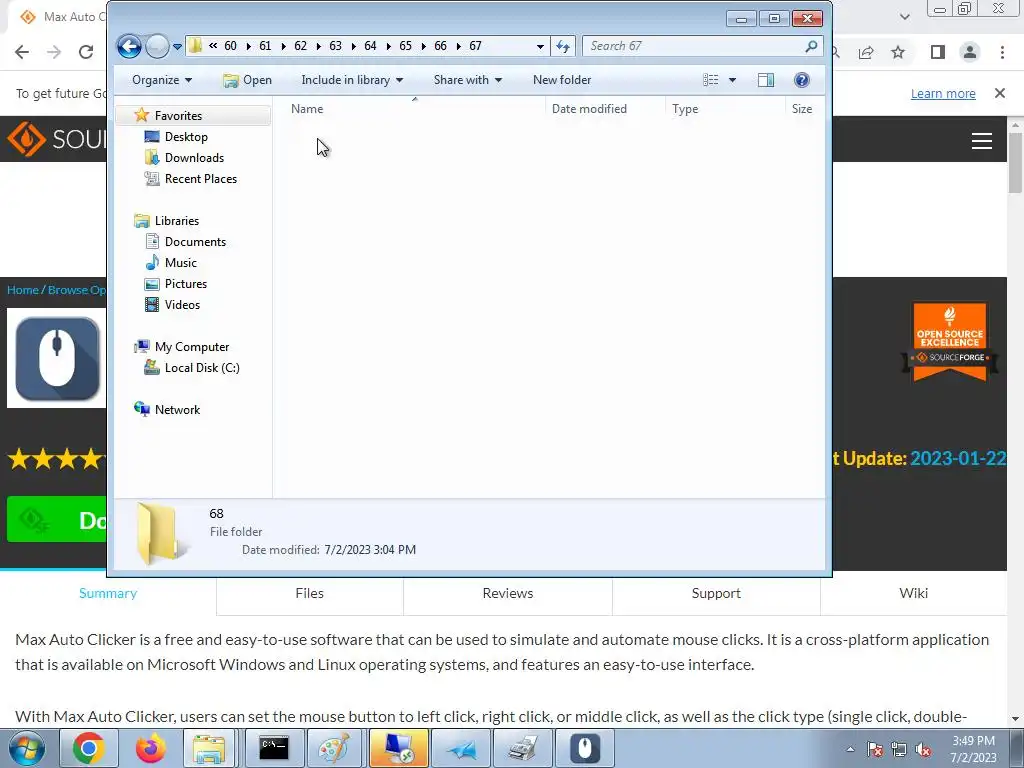Focus the Search 67 input field
This screenshot has height=768, width=1024.
coord(702,46)
